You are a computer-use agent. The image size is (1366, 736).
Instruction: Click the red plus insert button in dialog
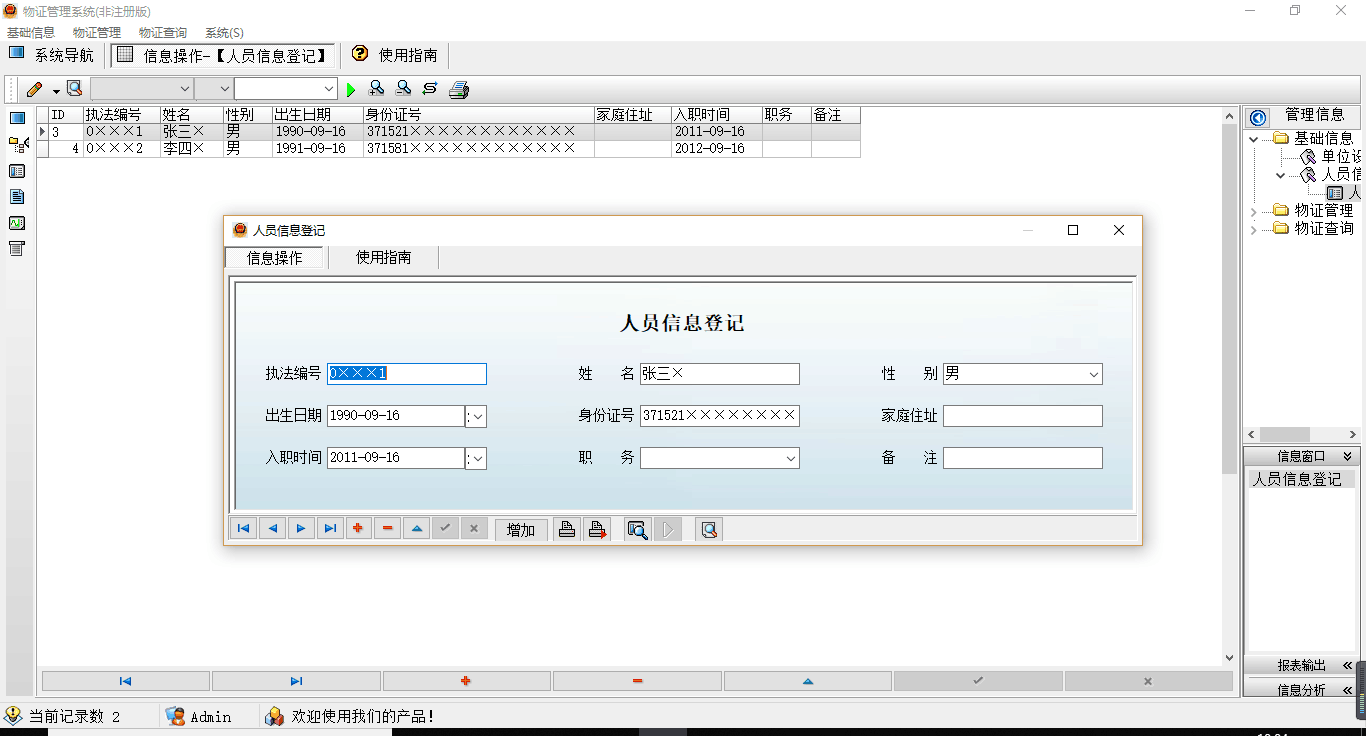pos(359,529)
